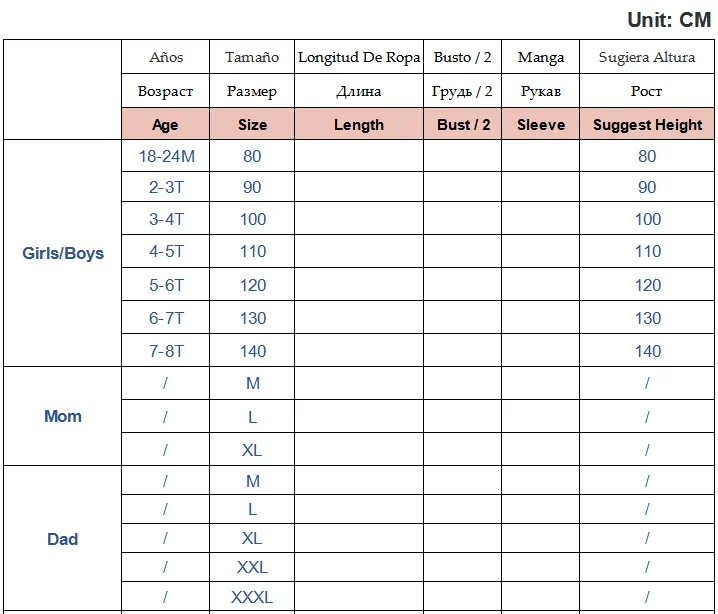Click the 'Unit: CM' label
Screen dimensions: 718x614
(668, 20)
